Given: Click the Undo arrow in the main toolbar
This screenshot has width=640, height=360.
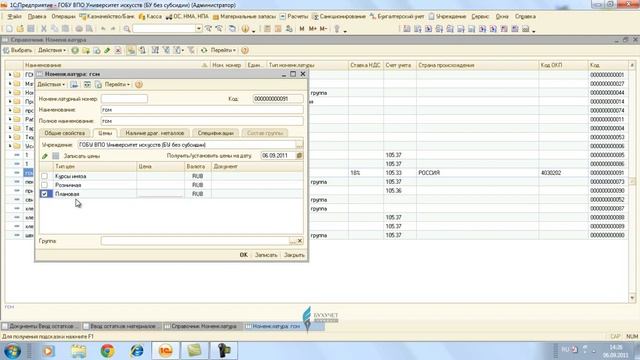Looking at the screenshot, I should point(103,29).
